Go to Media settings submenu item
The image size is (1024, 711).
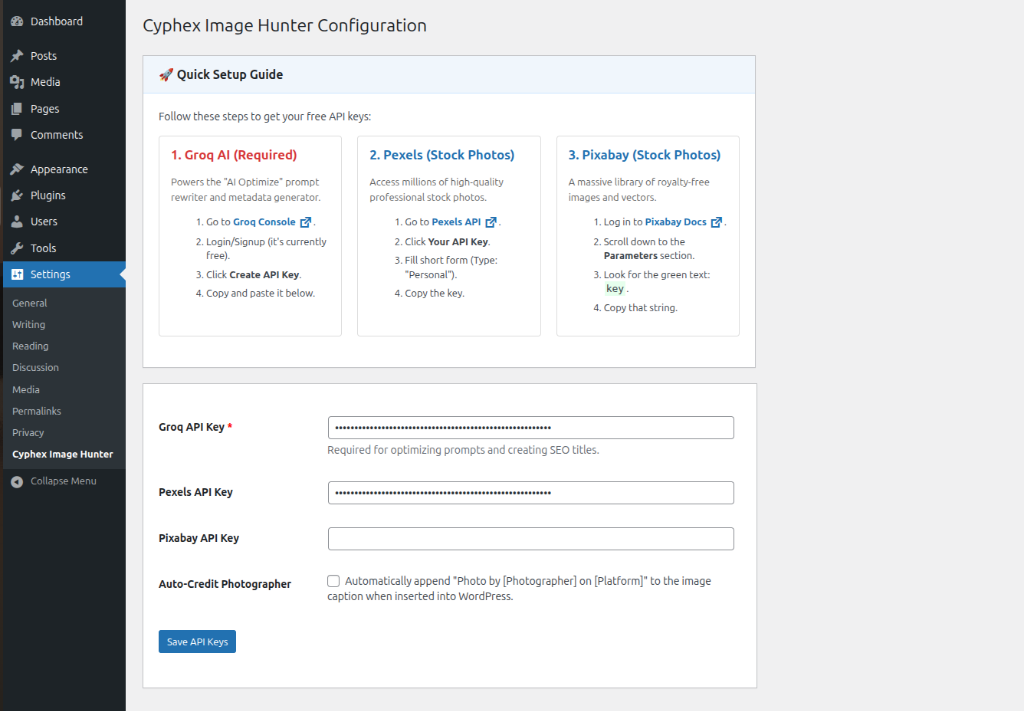tap(25, 390)
